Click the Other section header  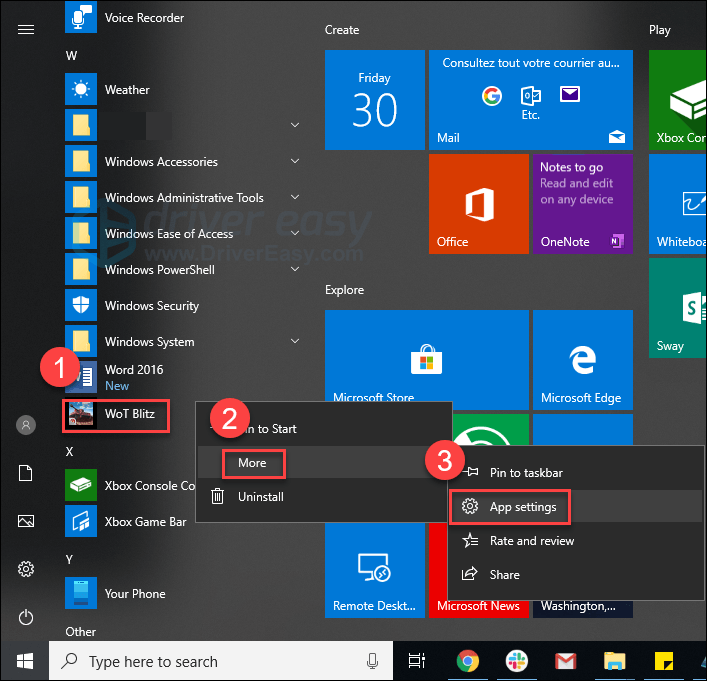click(81, 631)
